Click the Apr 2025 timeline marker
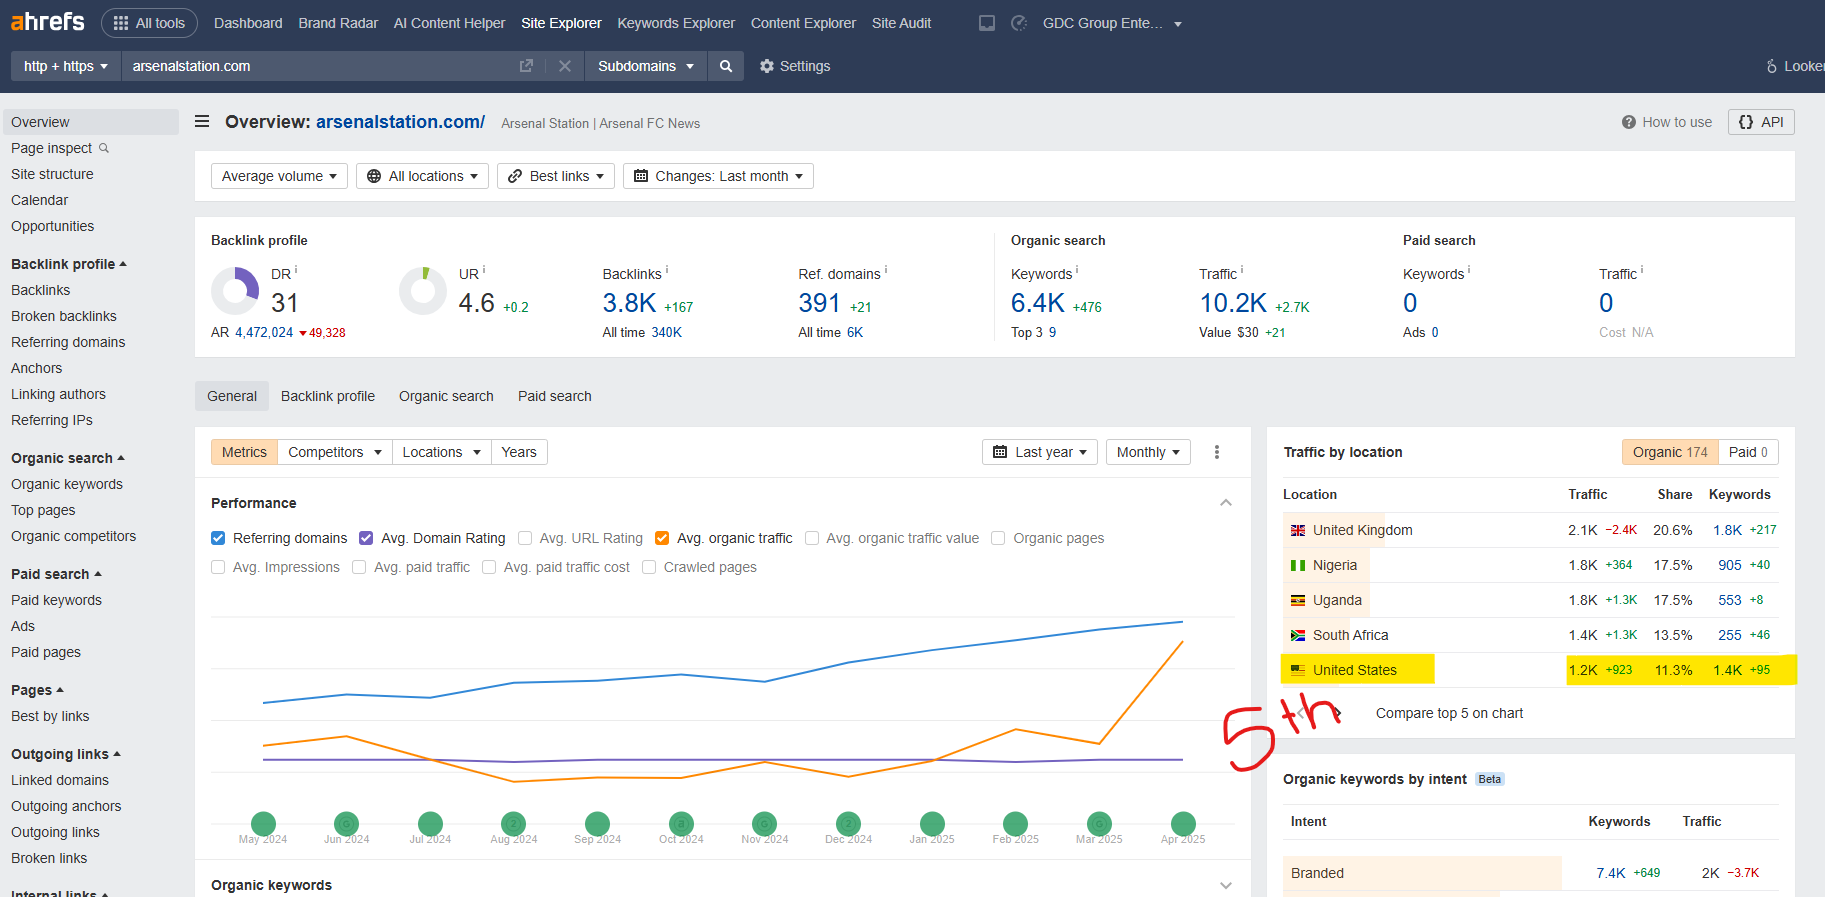Image resolution: width=1825 pixels, height=897 pixels. click(1183, 824)
